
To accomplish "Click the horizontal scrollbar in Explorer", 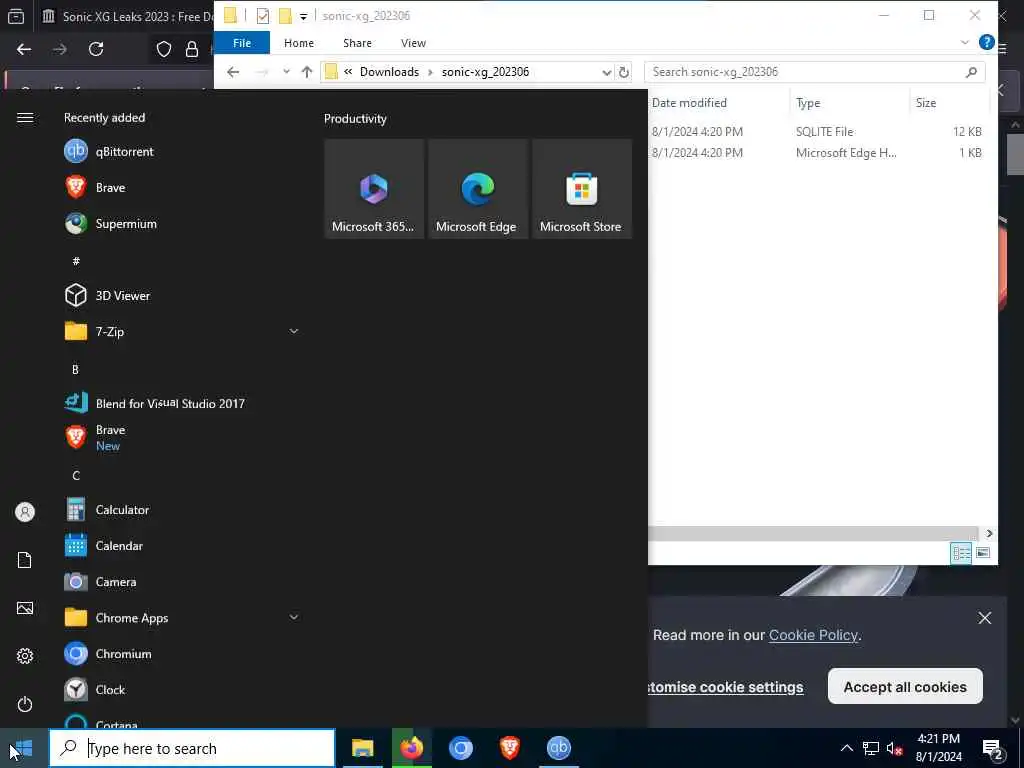I will tap(812, 534).
